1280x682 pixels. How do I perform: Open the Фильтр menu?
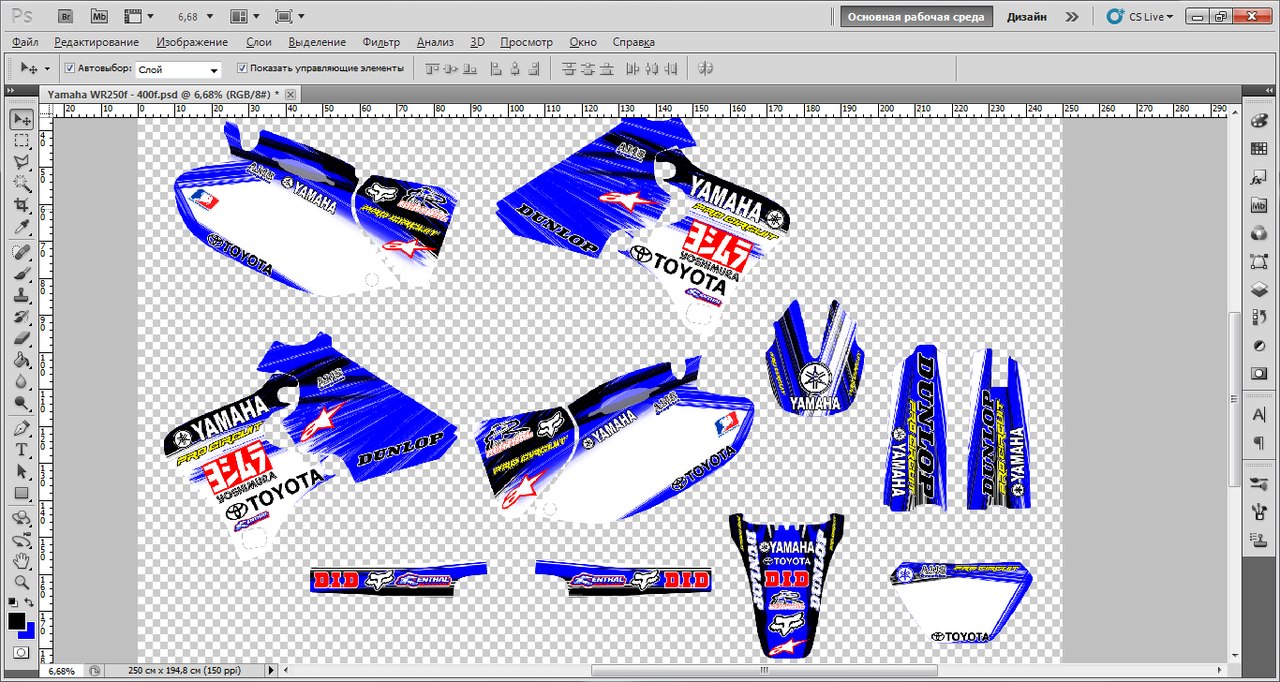(381, 42)
